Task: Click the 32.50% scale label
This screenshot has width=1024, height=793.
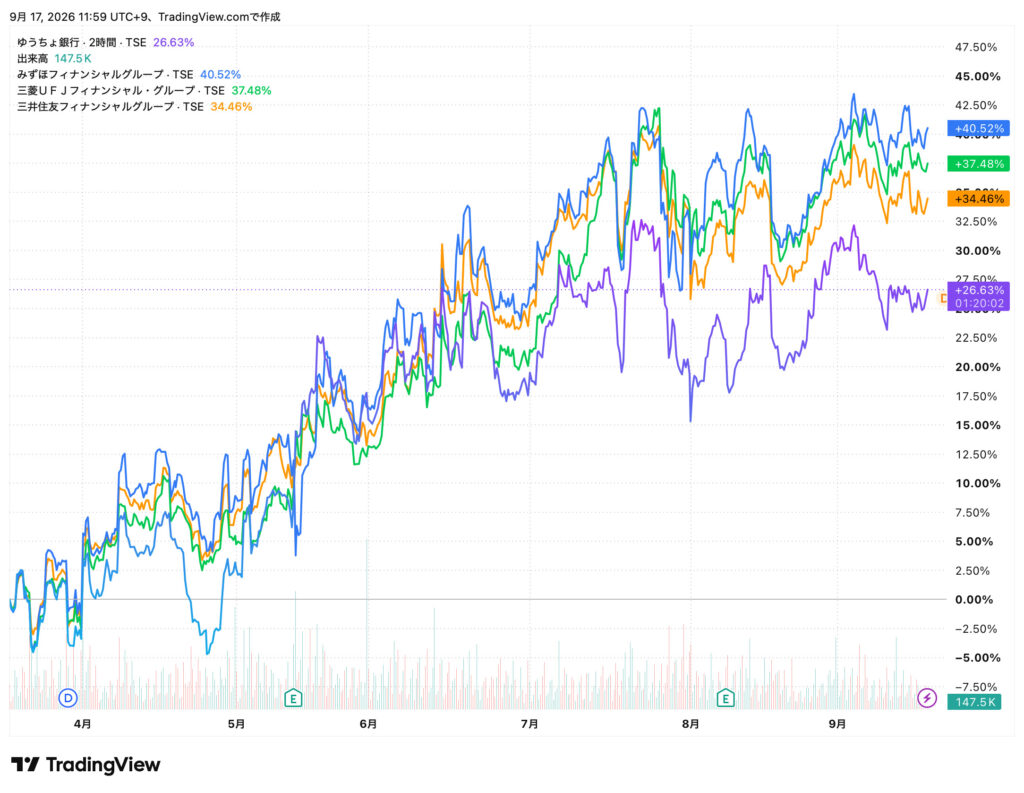Action: pos(976,221)
